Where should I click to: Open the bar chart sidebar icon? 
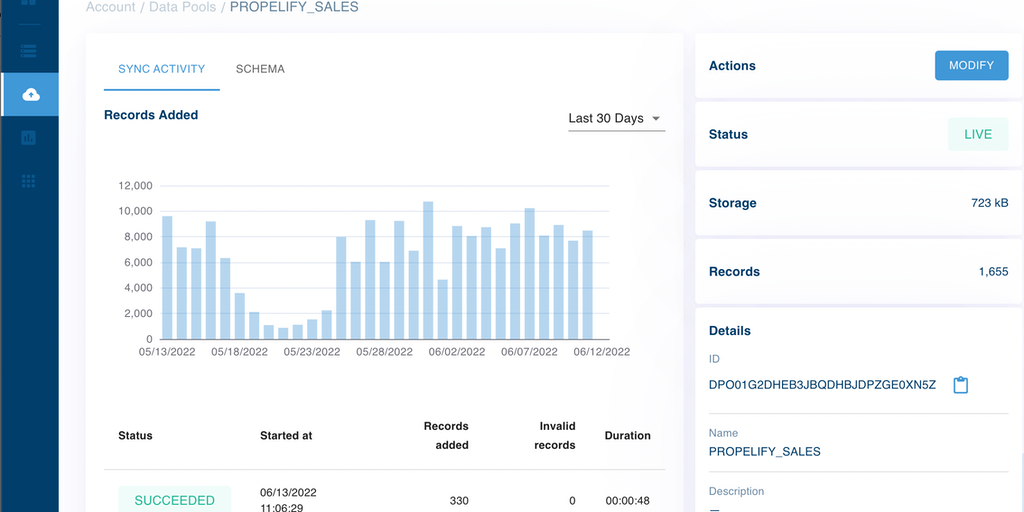(29, 138)
